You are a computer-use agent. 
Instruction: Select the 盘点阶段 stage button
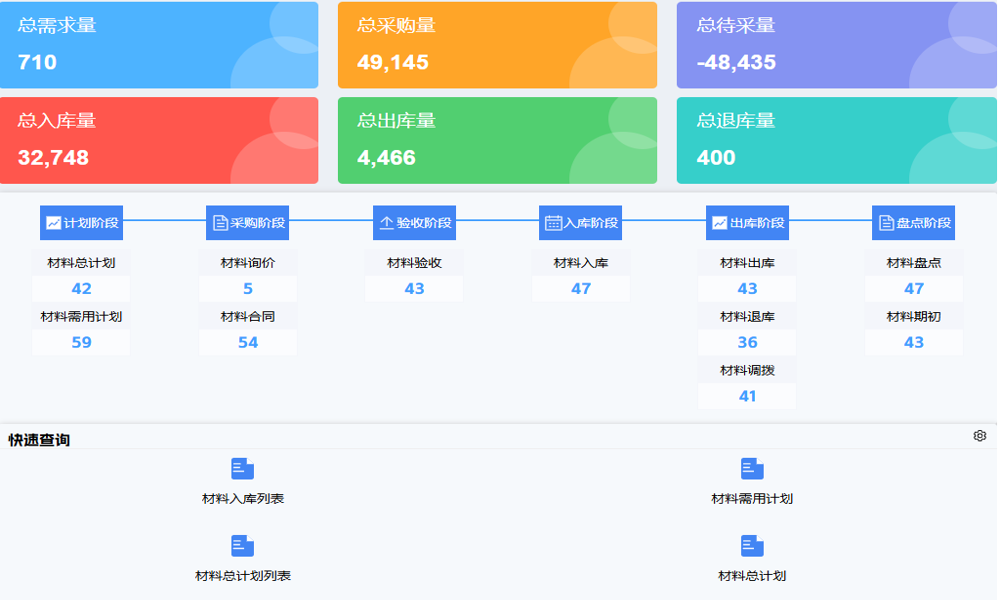click(x=913, y=223)
